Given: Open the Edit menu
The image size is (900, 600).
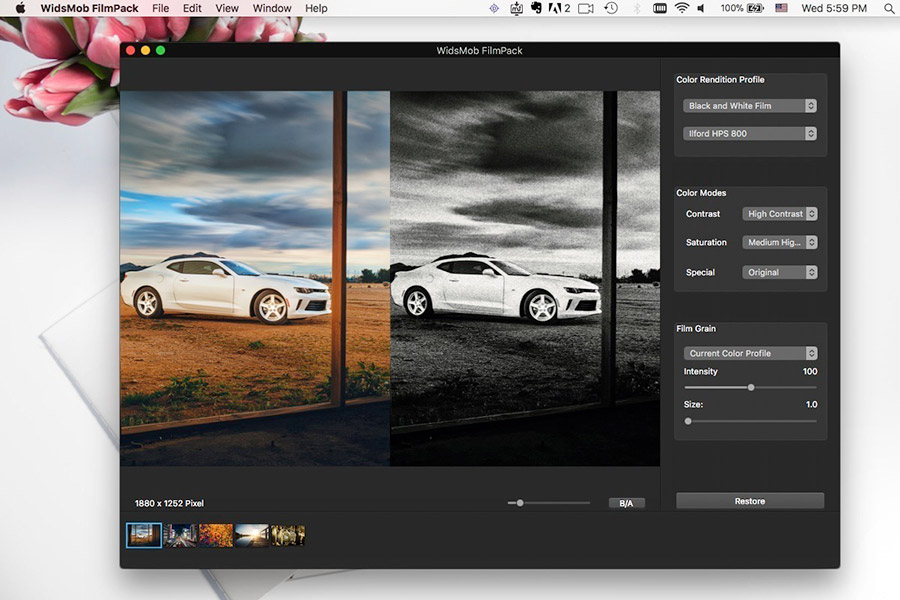Looking at the screenshot, I should point(192,8).
